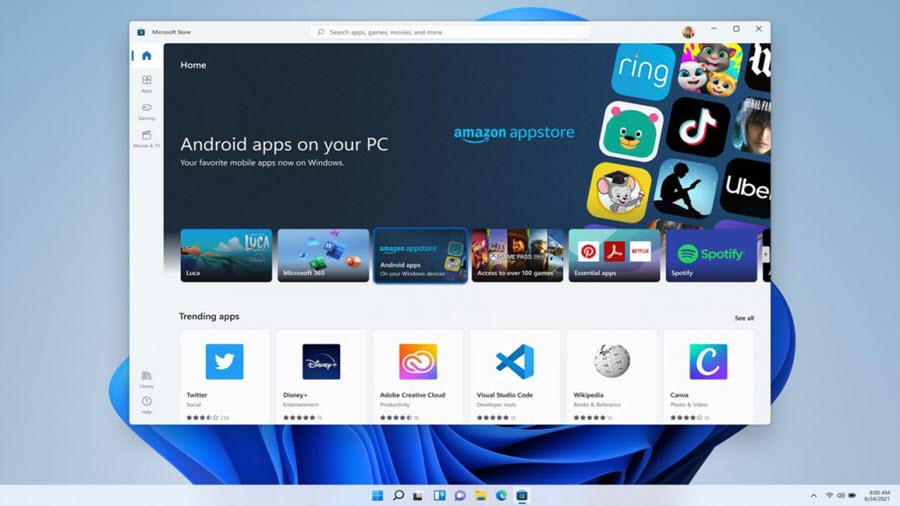Go to the Gaming section
Viewport: 900px width, 506px height.
tap(146, 111)
